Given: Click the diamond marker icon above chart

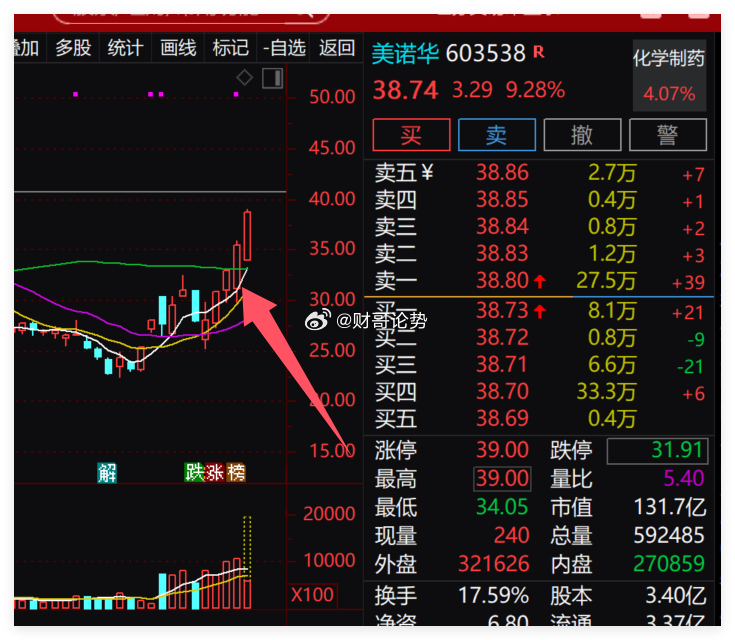Looking at the screenshot, I should tap(244, 78).
